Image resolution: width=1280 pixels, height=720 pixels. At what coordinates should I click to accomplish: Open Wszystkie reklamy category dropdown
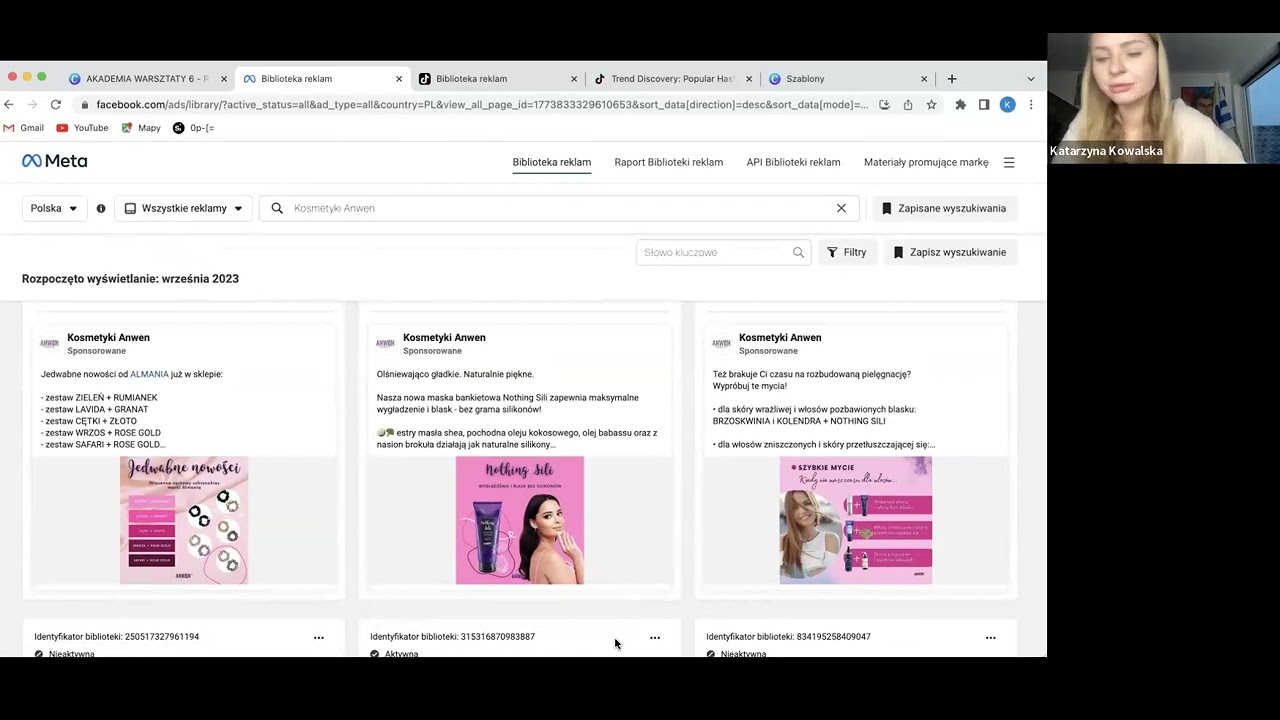184,208
